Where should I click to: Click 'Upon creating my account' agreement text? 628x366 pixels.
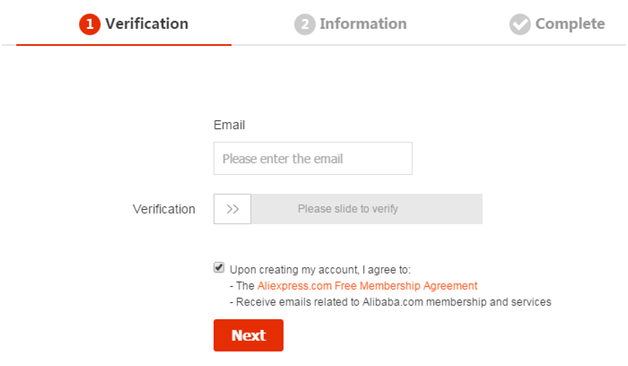[320, 269]
